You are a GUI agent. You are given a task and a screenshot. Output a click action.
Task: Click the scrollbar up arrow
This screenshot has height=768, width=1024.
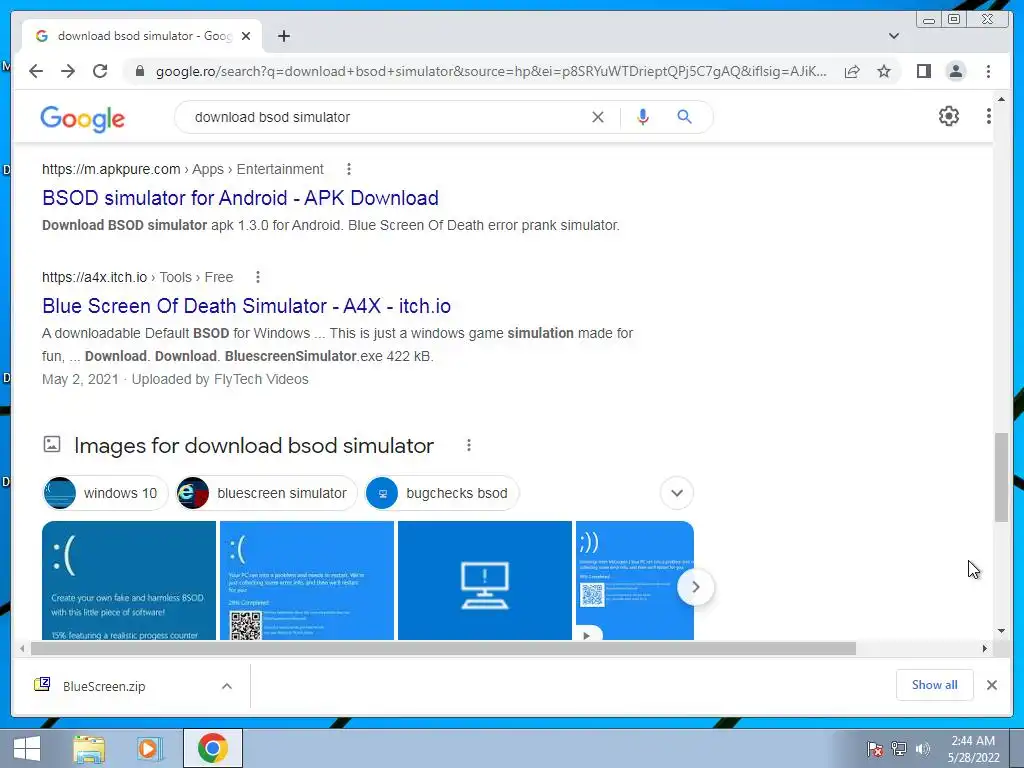tap(1001, 99)
